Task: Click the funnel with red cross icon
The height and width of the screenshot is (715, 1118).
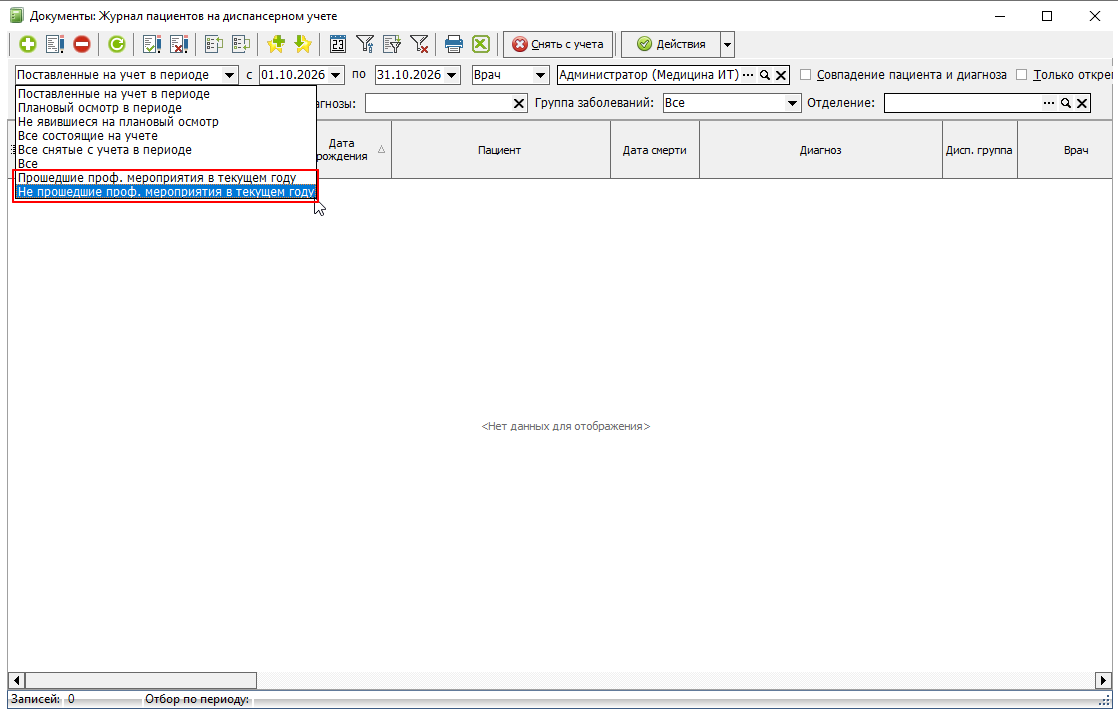Action: click(419, 44)
